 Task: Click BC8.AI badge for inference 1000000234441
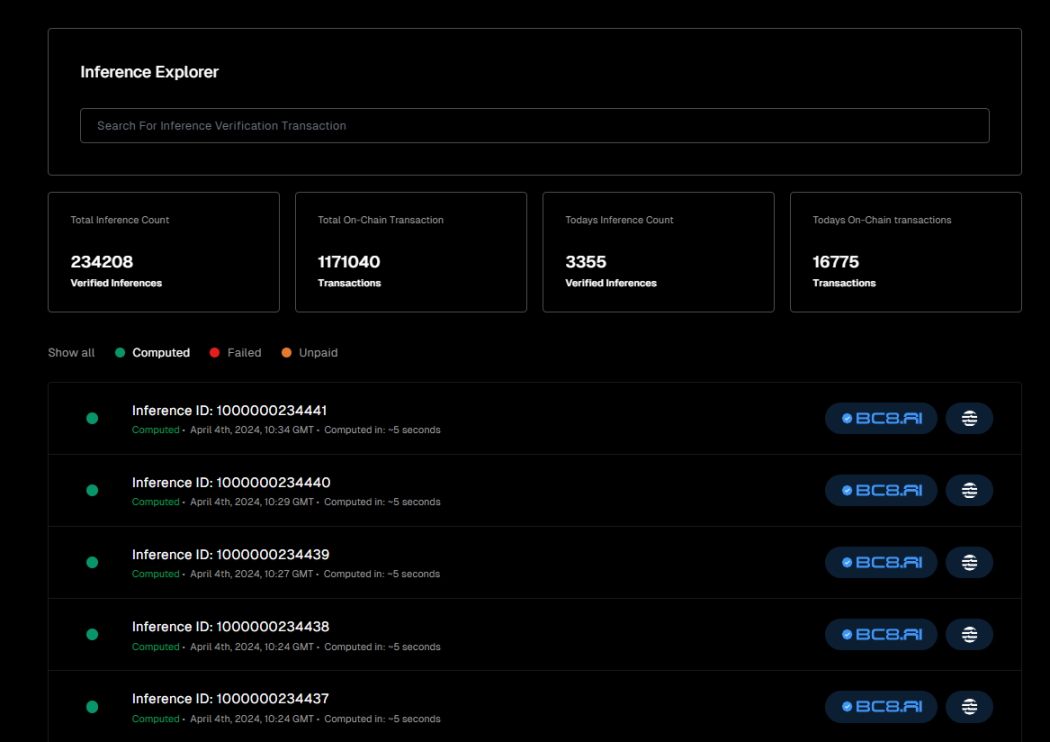pos(881,418)
